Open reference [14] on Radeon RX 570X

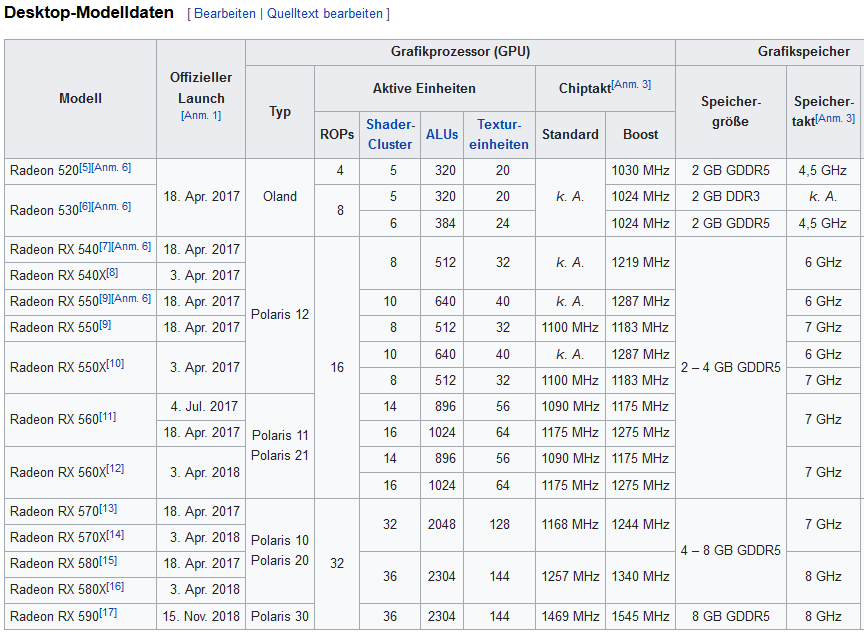click(x=115, y=534)
